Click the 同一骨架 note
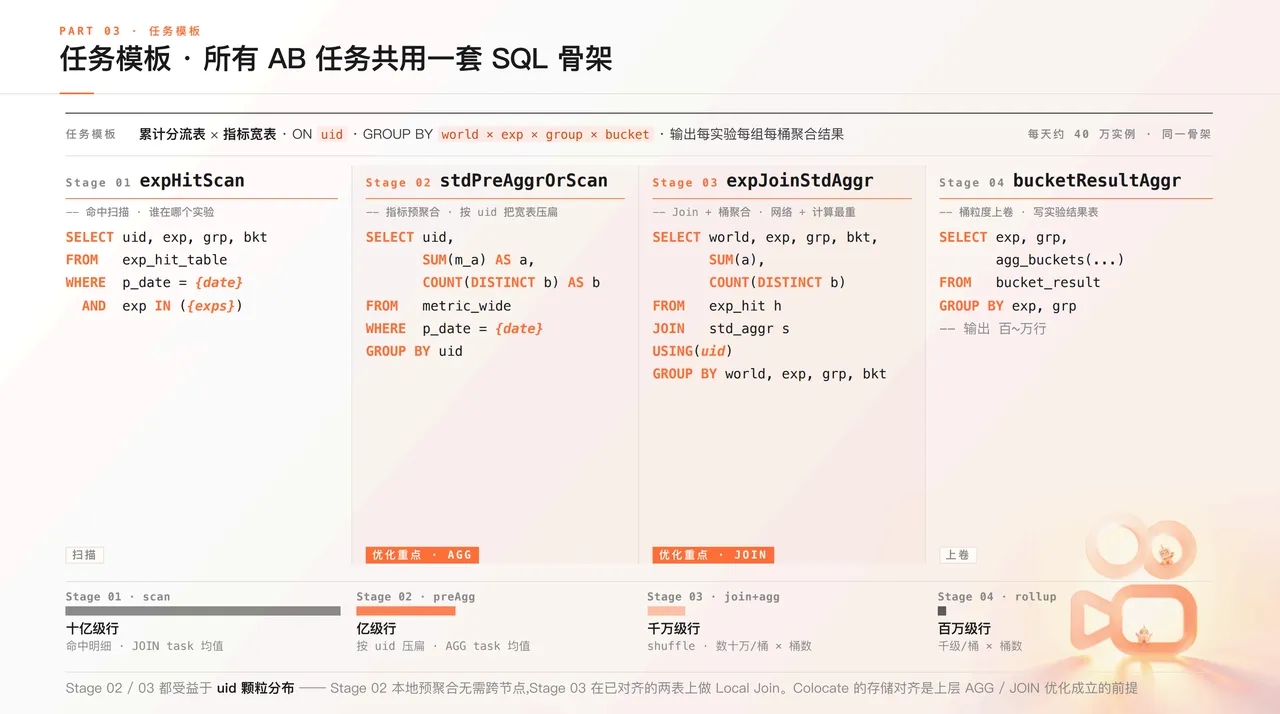This screenshot has width=1280, height=714. 1186,134
